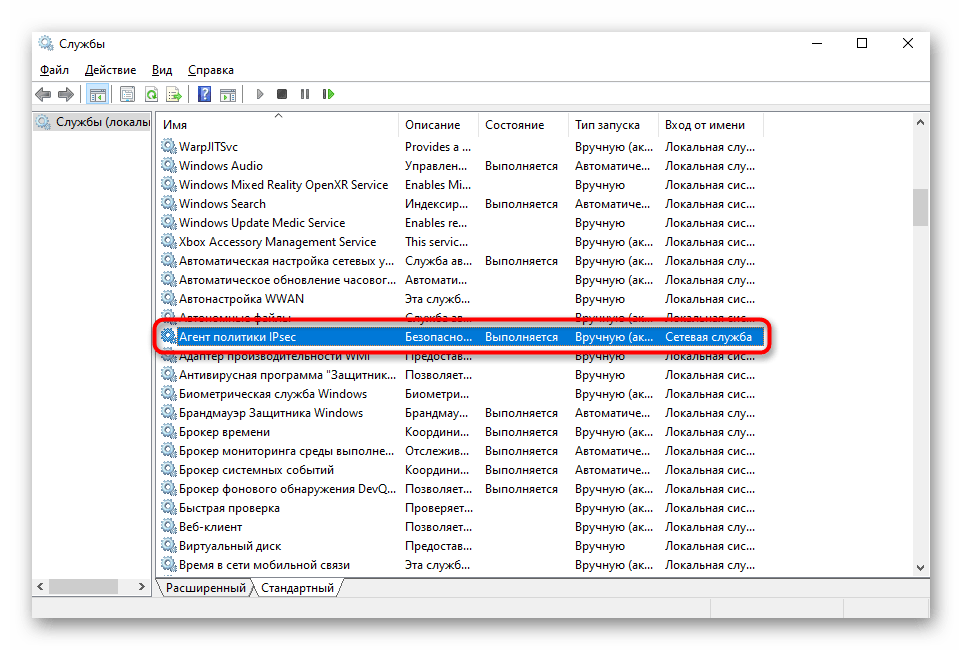Viewport: 962px width, 650px height.
Task: Stop the service with the stop icon
Action: click(282, 95)
